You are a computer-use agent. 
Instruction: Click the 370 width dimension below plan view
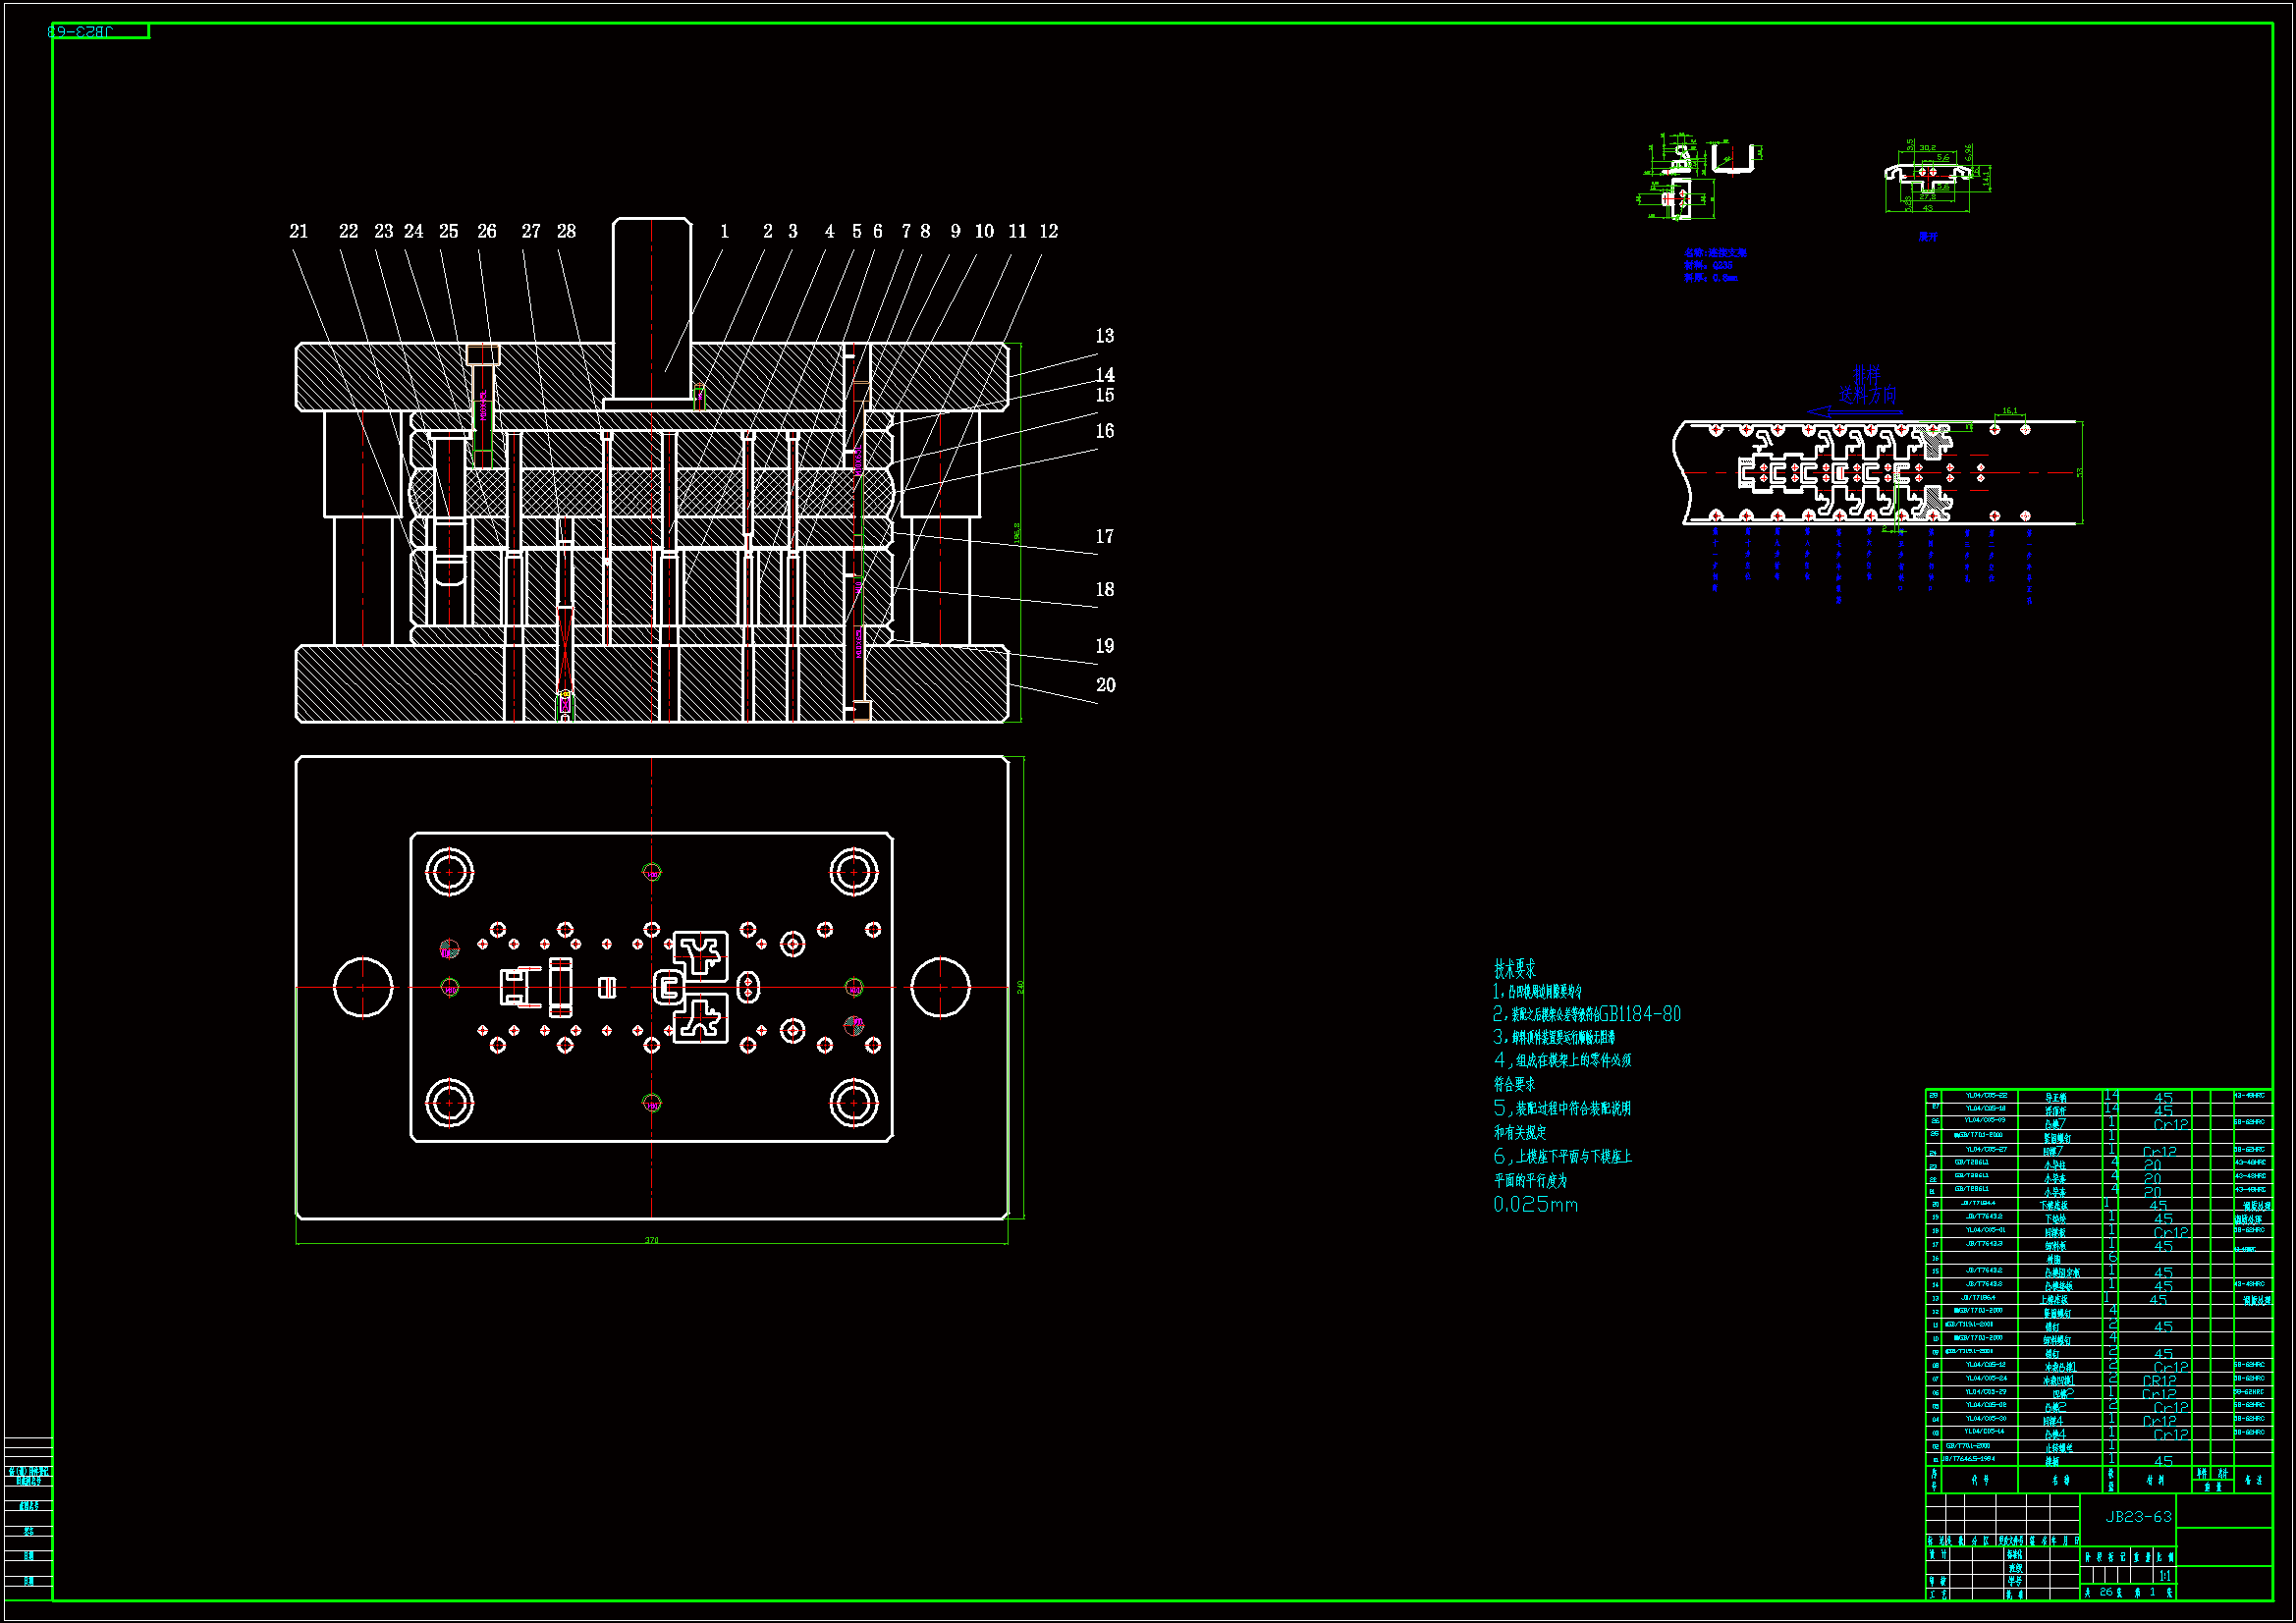[x=651, y=1240]
